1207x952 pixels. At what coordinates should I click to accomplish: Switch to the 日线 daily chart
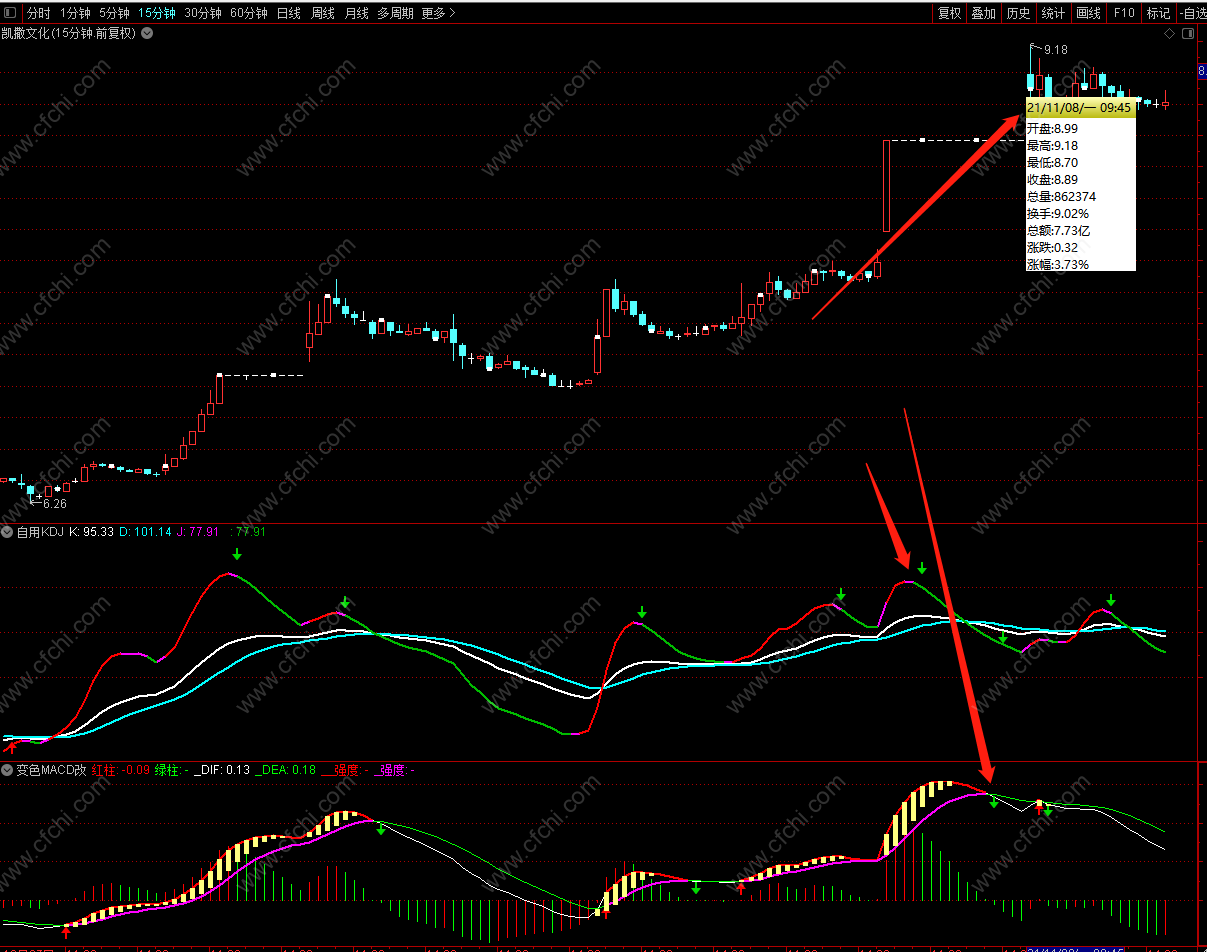pyautogui.click(x=288, y=13)
